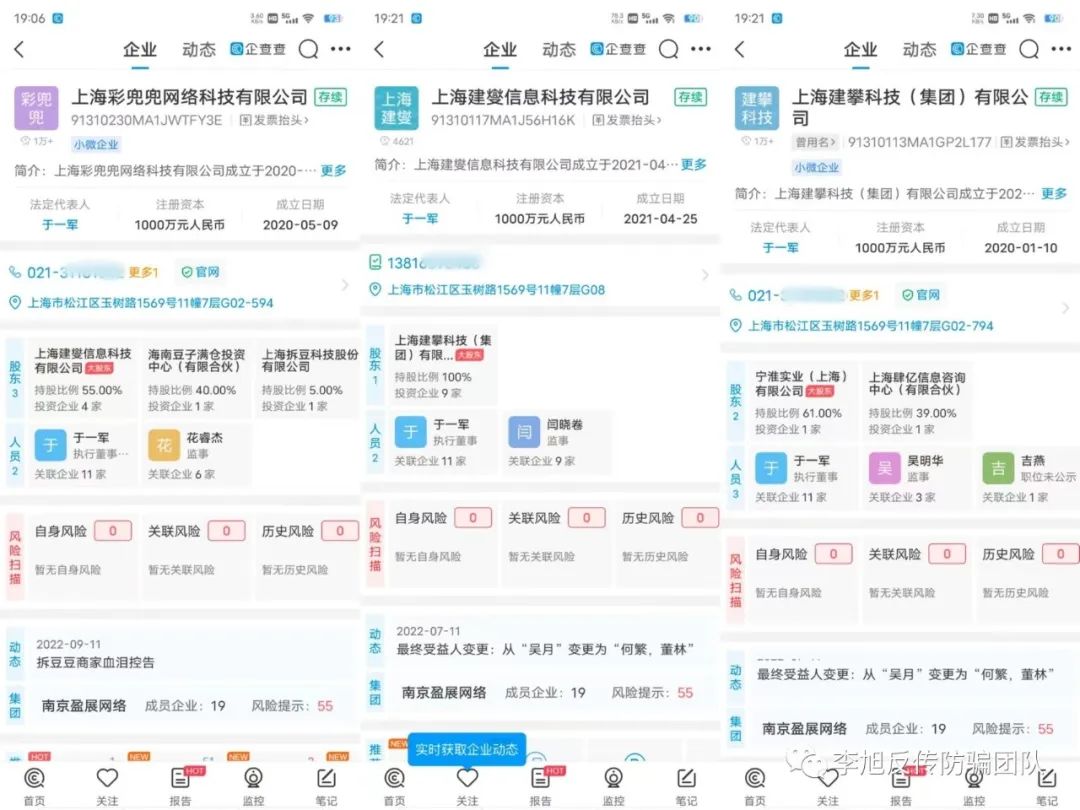Switch to 动态 tab in 上海建攀科技 screen

(920, 50)
